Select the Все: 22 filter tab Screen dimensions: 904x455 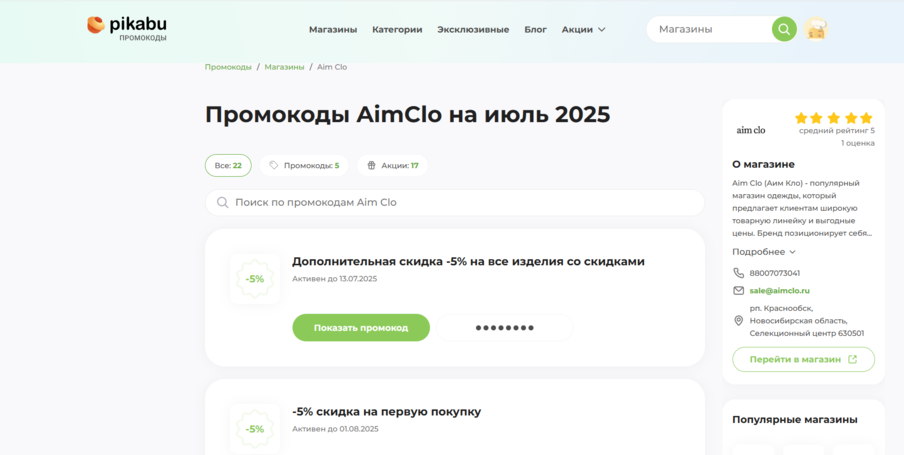tap(228, 166)
